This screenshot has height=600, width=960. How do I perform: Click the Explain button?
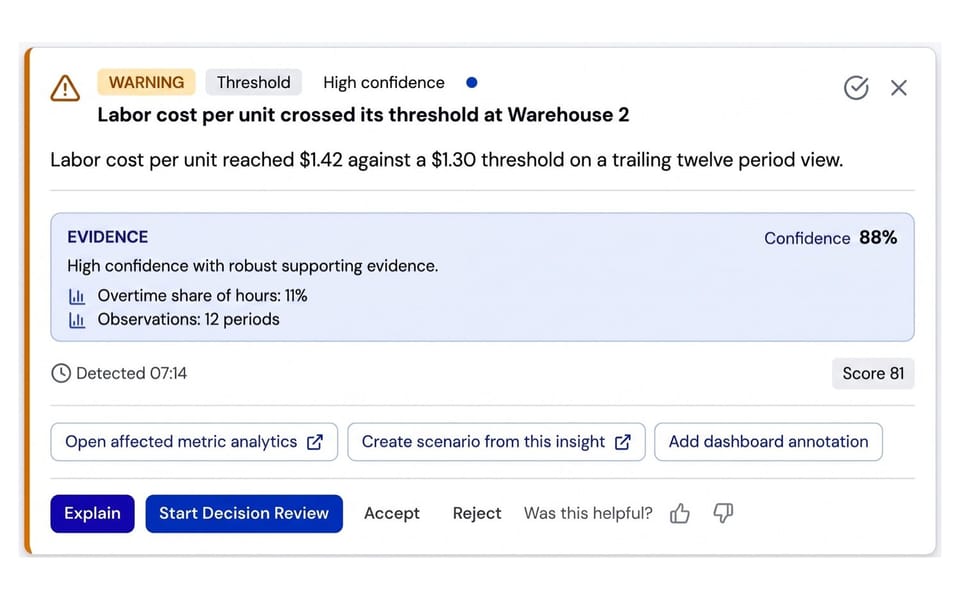click(x=92, y=514)
